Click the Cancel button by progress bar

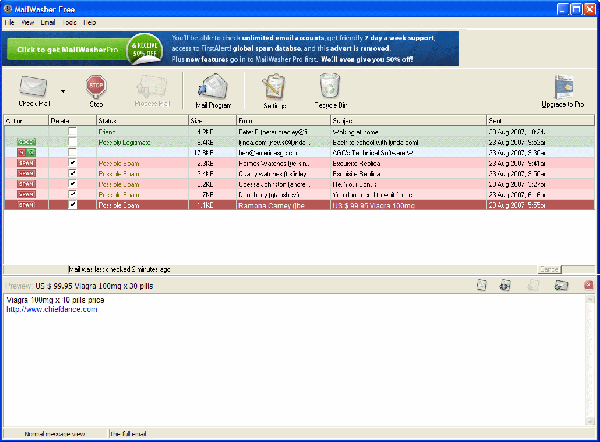pyautogui.click(x=549, y=269)
